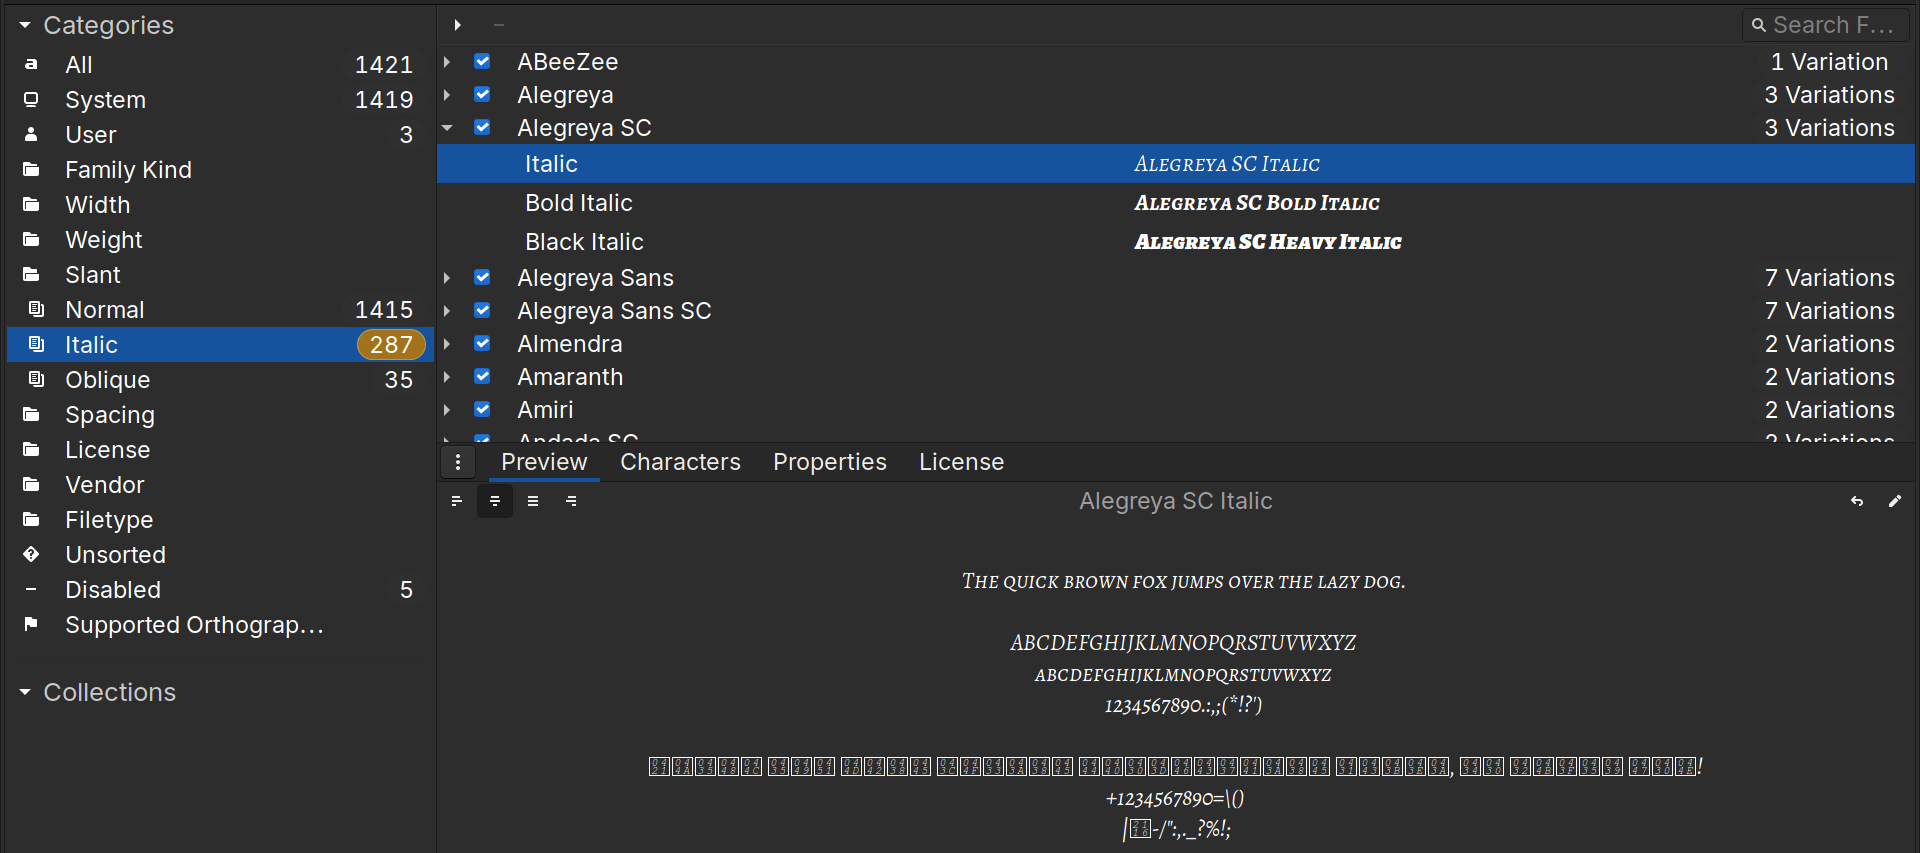
Task: Toggle the Amiri font checkbox
Action: click(482, 409)
